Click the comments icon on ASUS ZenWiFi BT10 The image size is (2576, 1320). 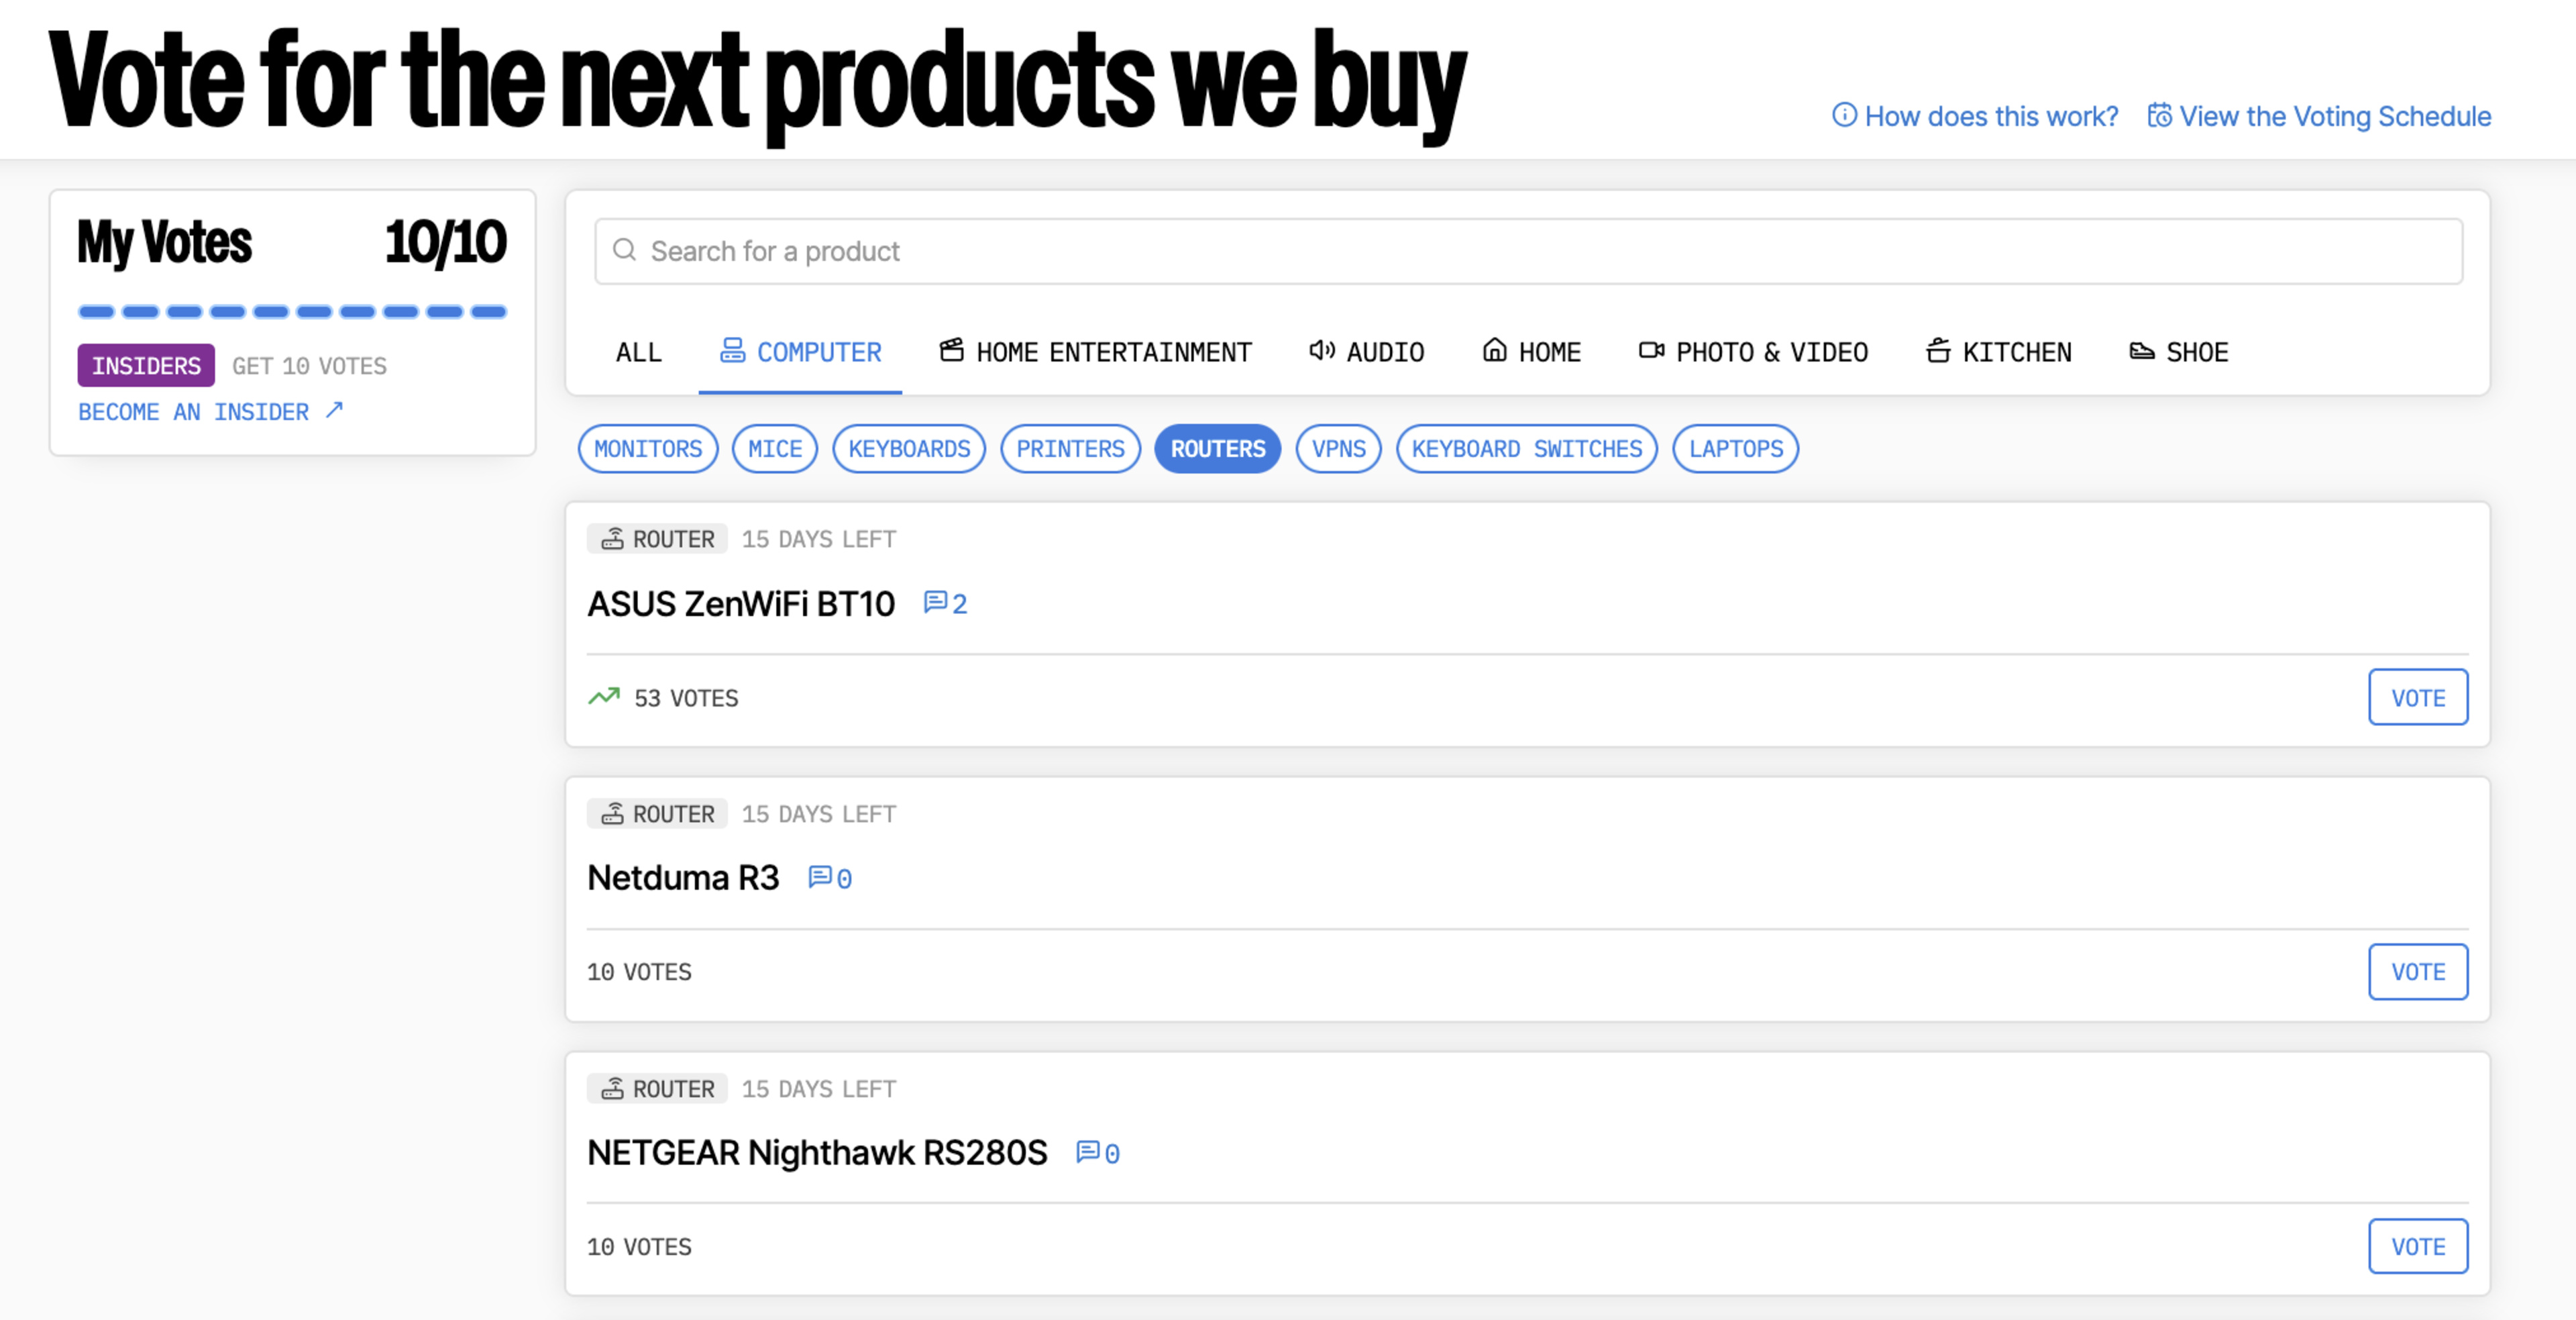(x=935, y=602)
